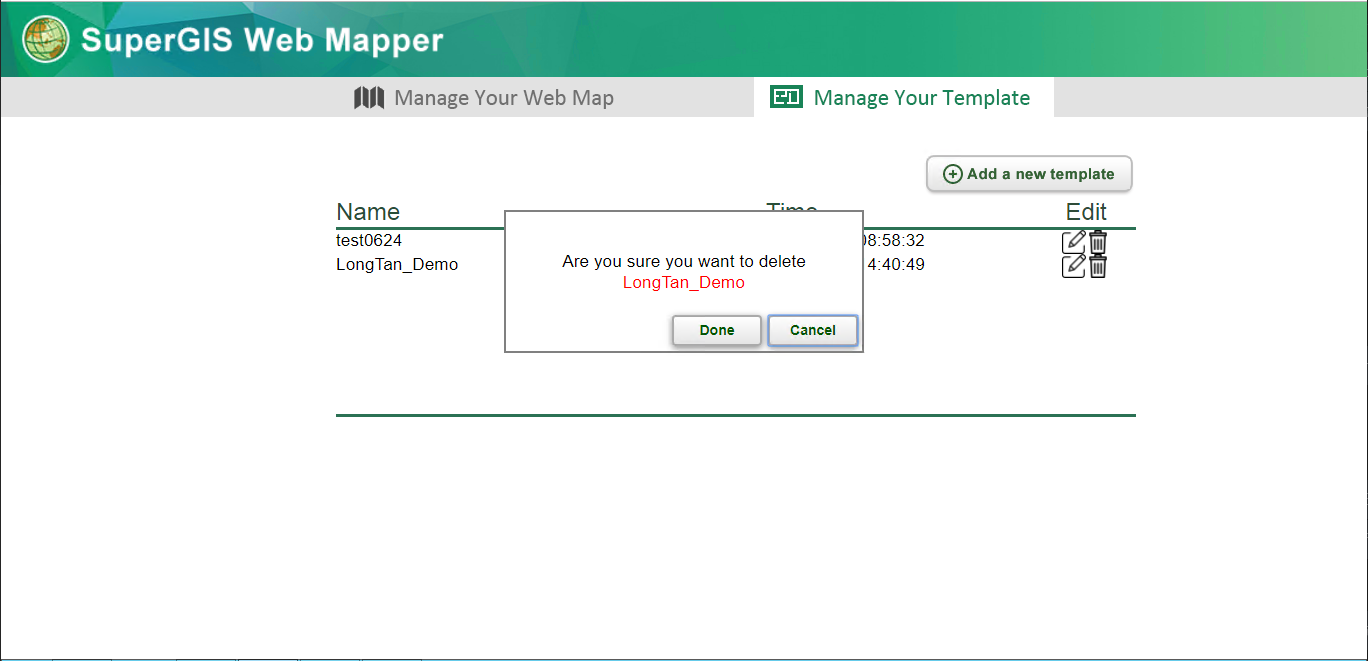
Task: Open the Manage Your Web Map tab
Action: pos(484,98)
